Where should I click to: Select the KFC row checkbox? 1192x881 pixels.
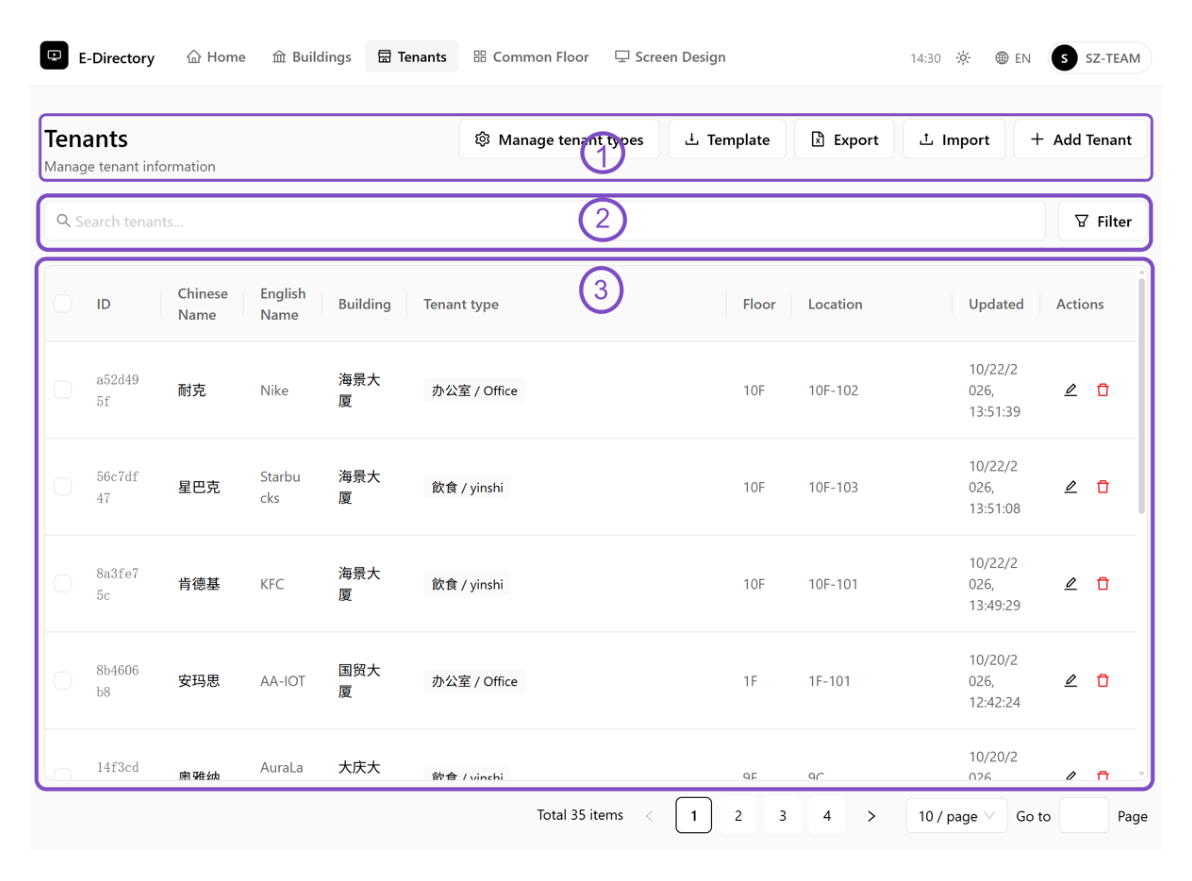coord(63,584)
